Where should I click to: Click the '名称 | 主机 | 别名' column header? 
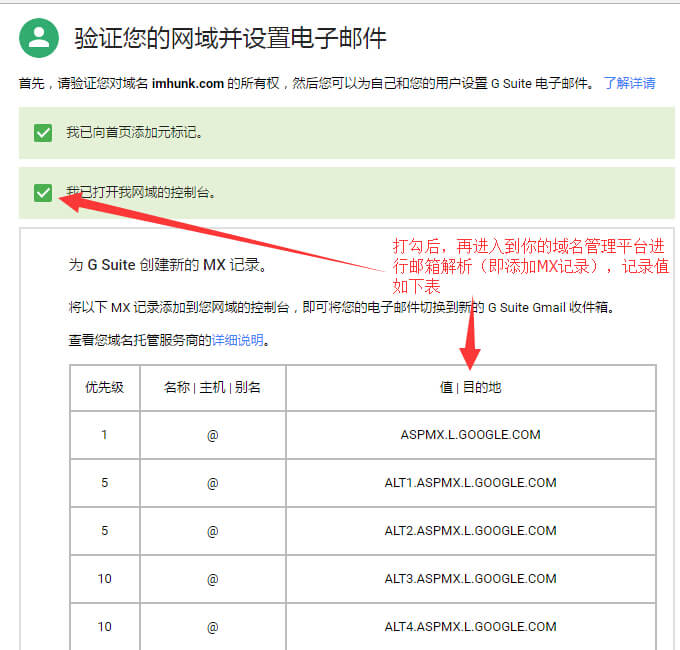coord(212,387)
